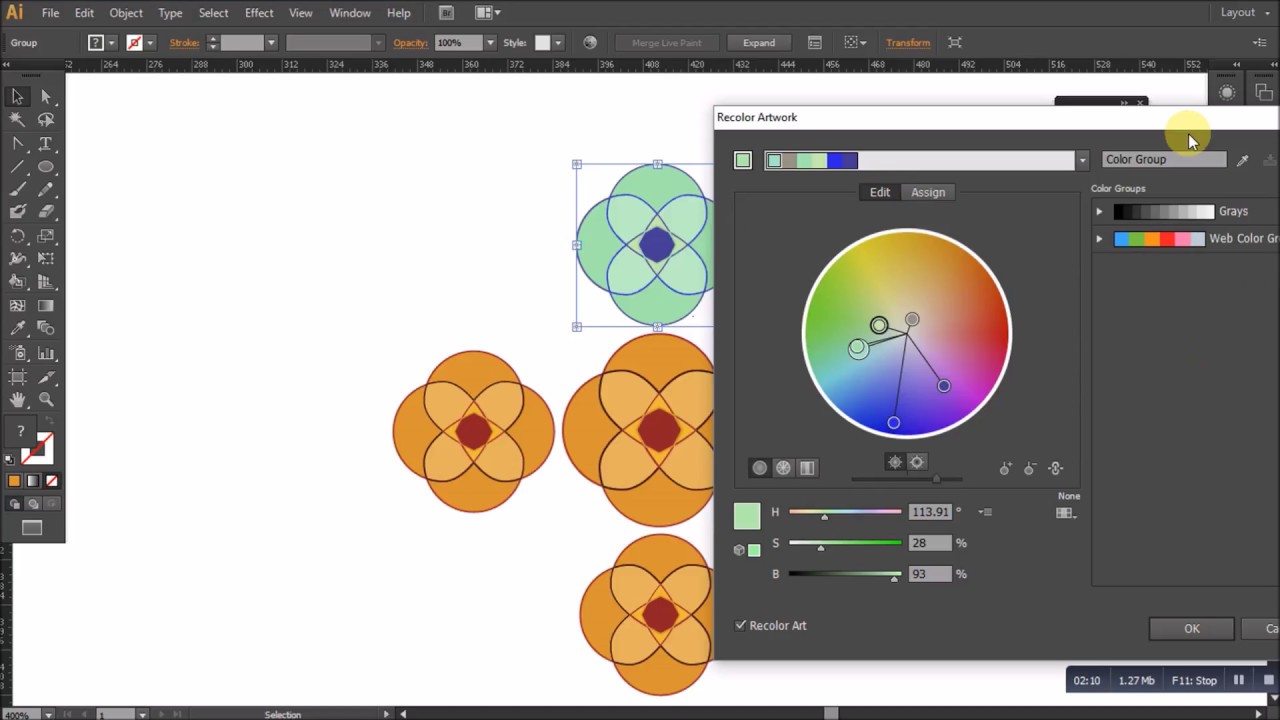Click the Hue slider track
Screen dimensions: 1280x720
(845, 512)
